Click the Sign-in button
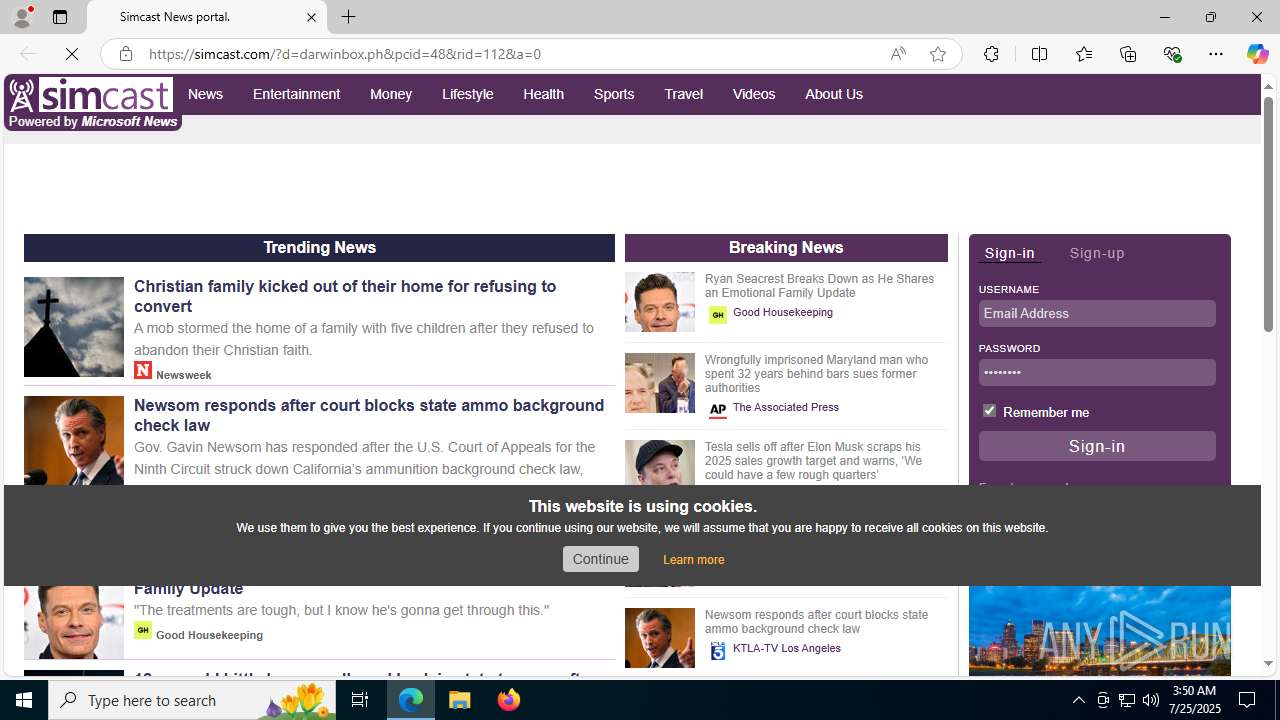Screen dimensions: 1280x720 pos(1097,446)
